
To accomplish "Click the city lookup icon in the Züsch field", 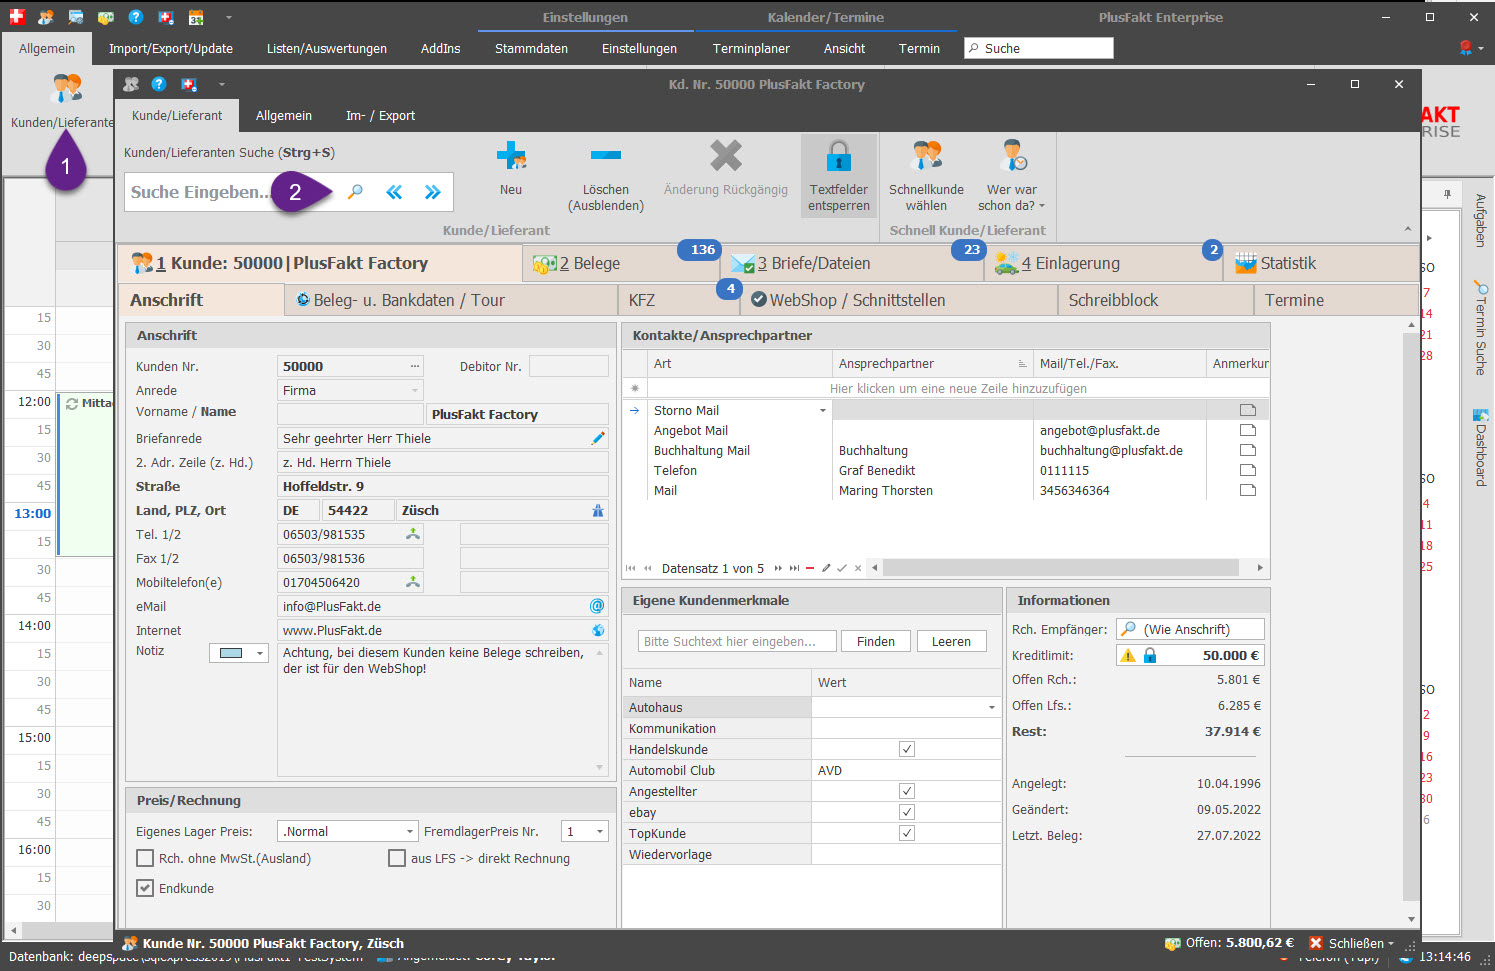I will tap(598, 510).
